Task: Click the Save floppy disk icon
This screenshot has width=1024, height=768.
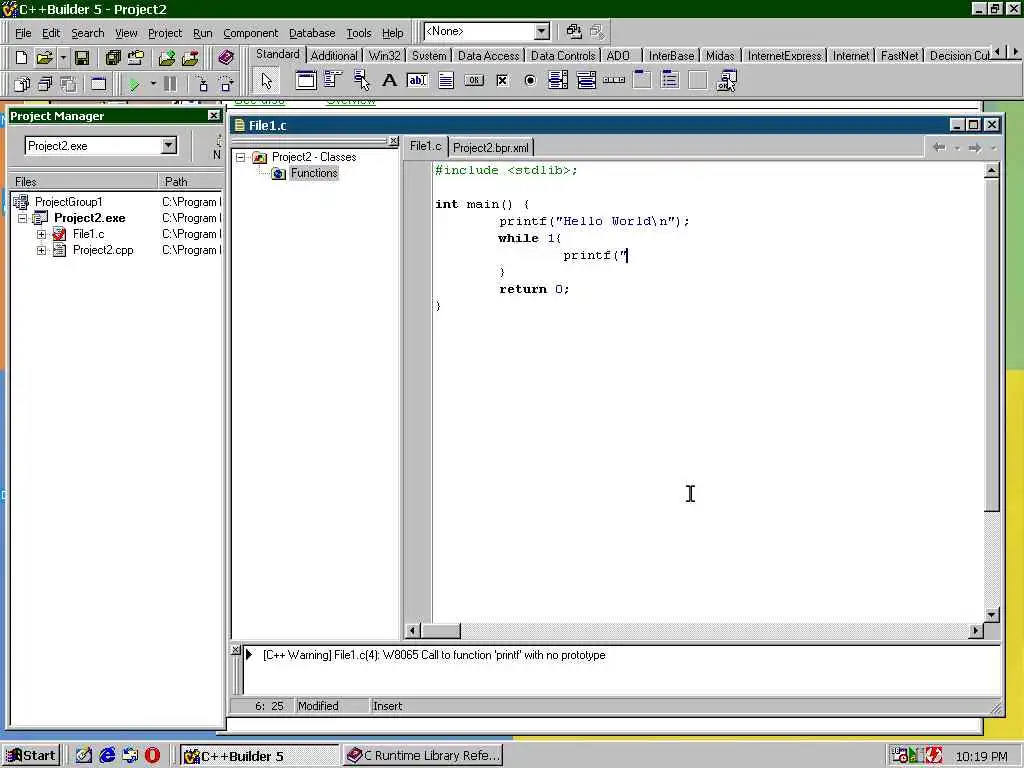Action: point(82,57)
